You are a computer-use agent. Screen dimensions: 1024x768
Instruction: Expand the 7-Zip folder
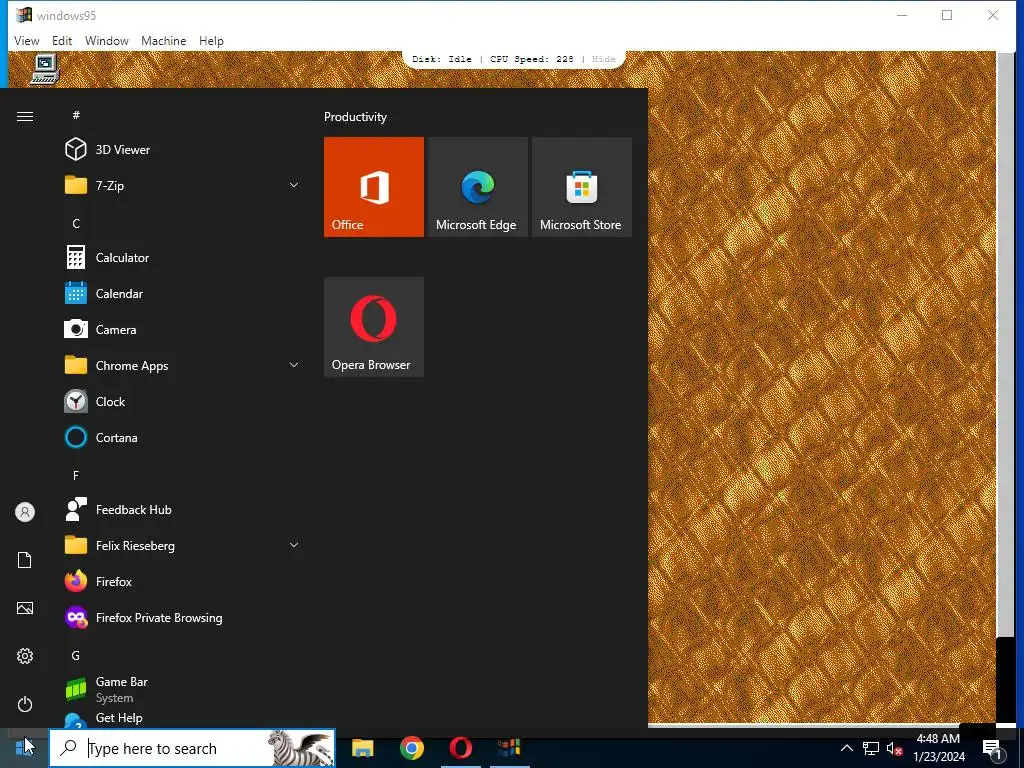tap(294, 185)
